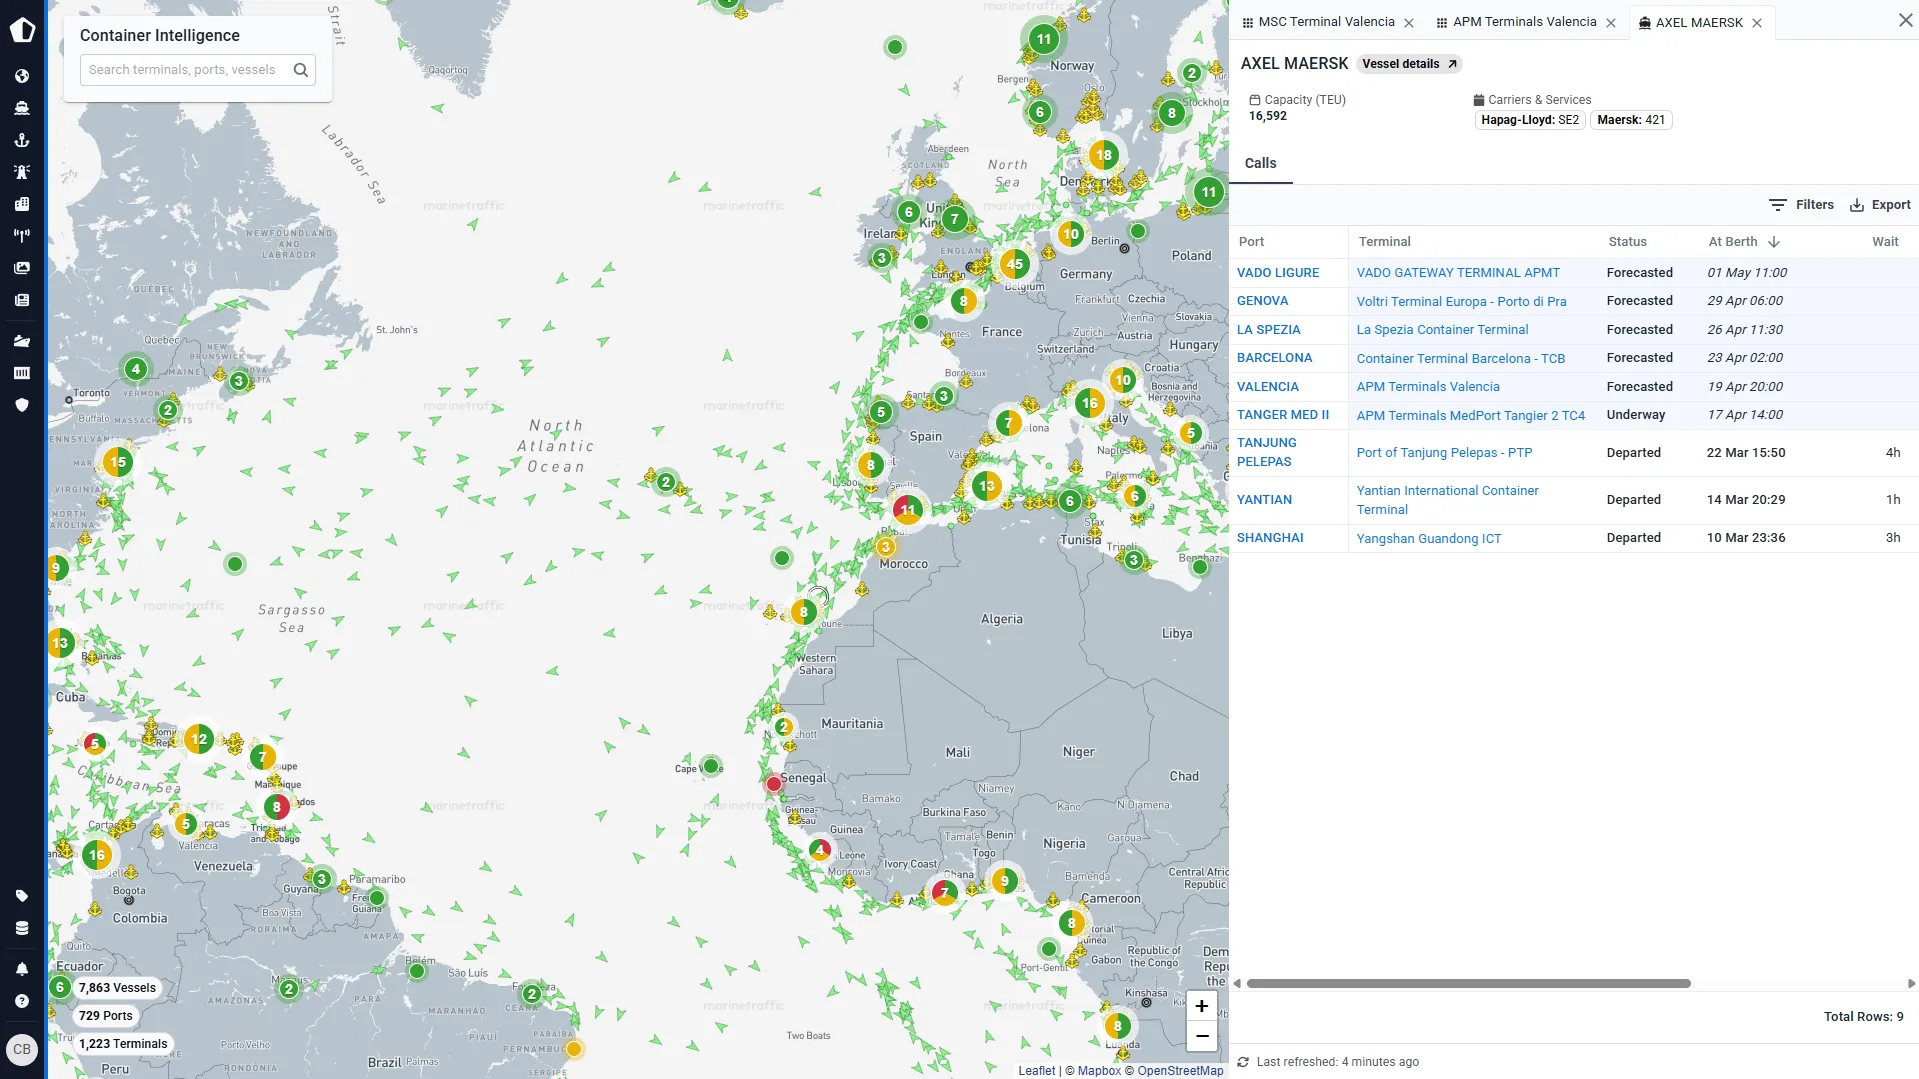Image resolution: width=1919 pixels, height=1079 pixels.
Task: Sort by Wait column header
Action: point(1885,242)
